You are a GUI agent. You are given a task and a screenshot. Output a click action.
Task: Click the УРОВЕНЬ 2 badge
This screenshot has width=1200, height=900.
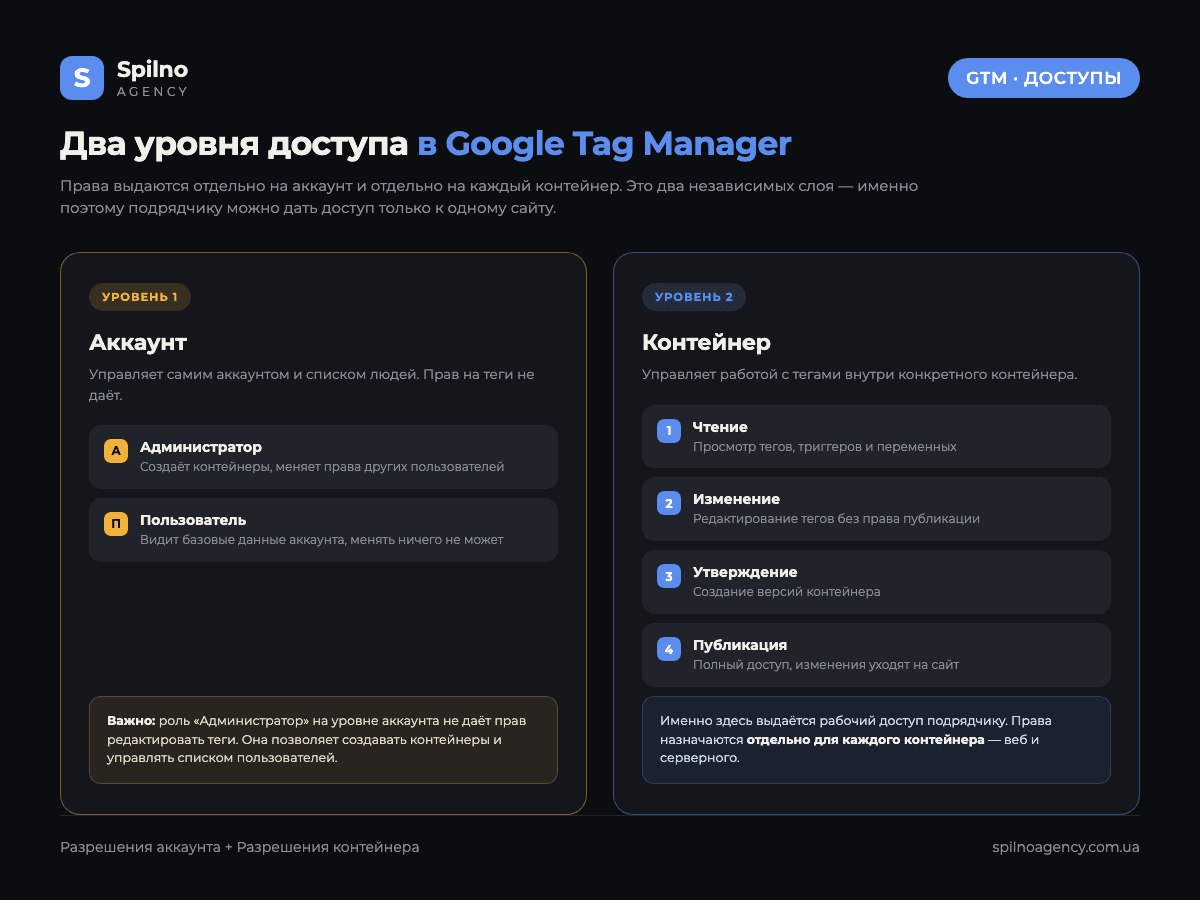pyautogui.click(x=694, y=297)
